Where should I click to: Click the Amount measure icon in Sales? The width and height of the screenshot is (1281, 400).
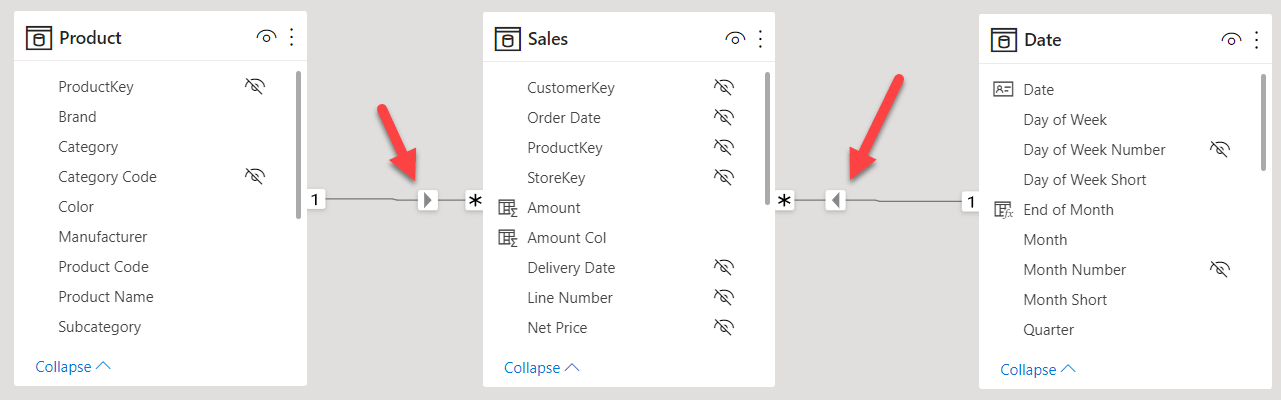coord(508,208)
